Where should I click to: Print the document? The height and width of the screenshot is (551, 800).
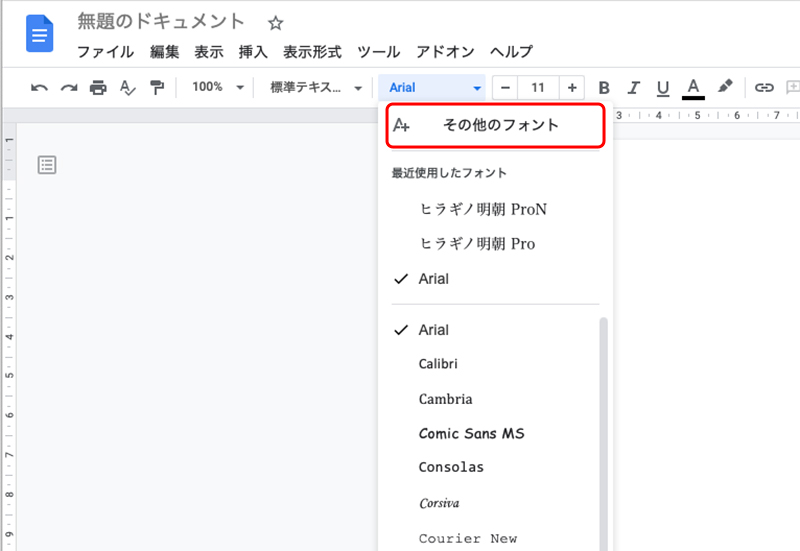click(98, 88)
